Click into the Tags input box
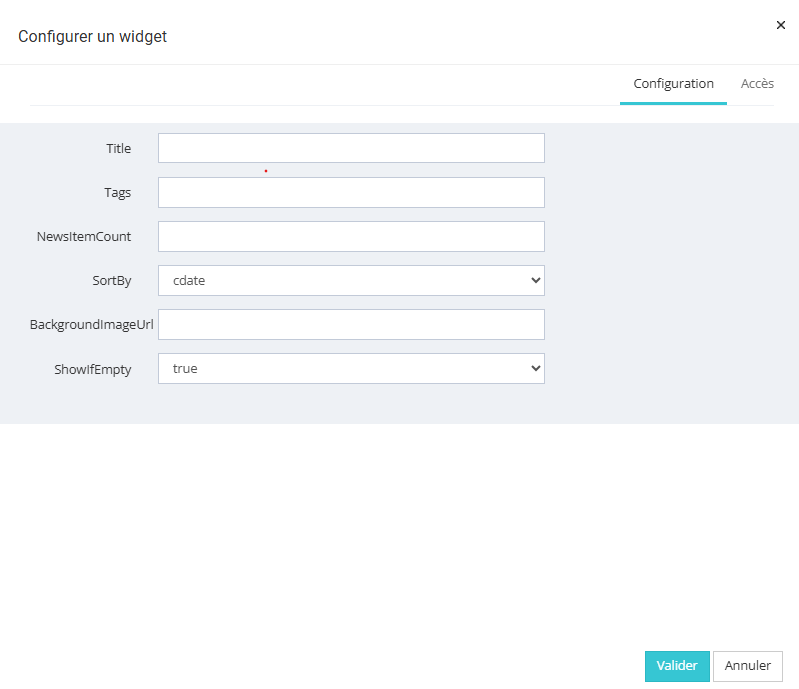 point(351,192)
